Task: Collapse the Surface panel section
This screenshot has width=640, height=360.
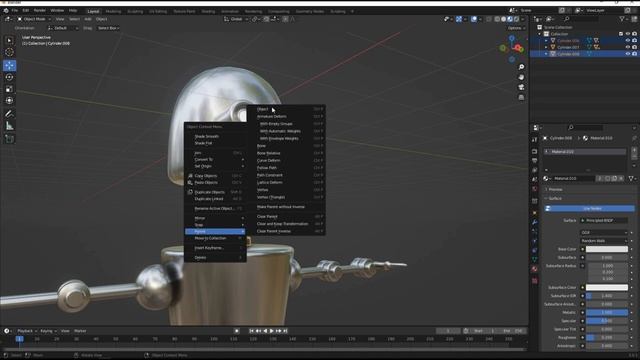Action: (x=555, y=198)
